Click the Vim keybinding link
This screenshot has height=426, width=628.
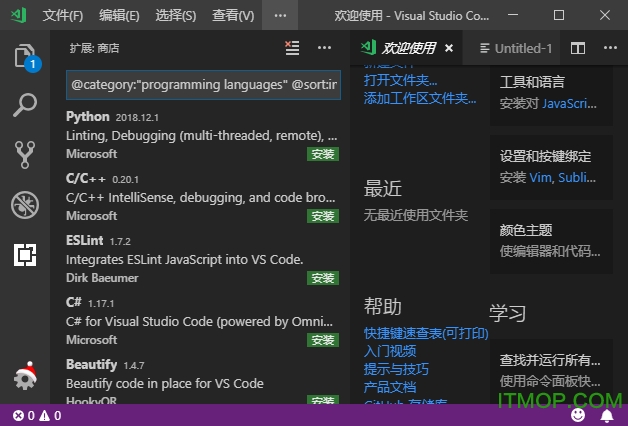coord(542,177)
